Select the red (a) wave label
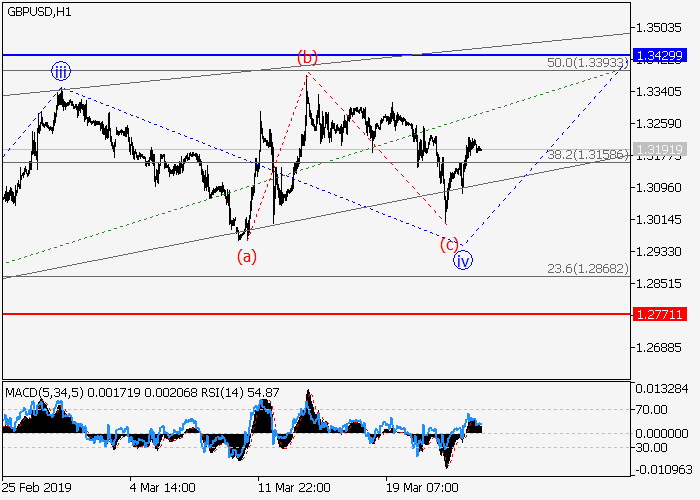 (246, 256)
